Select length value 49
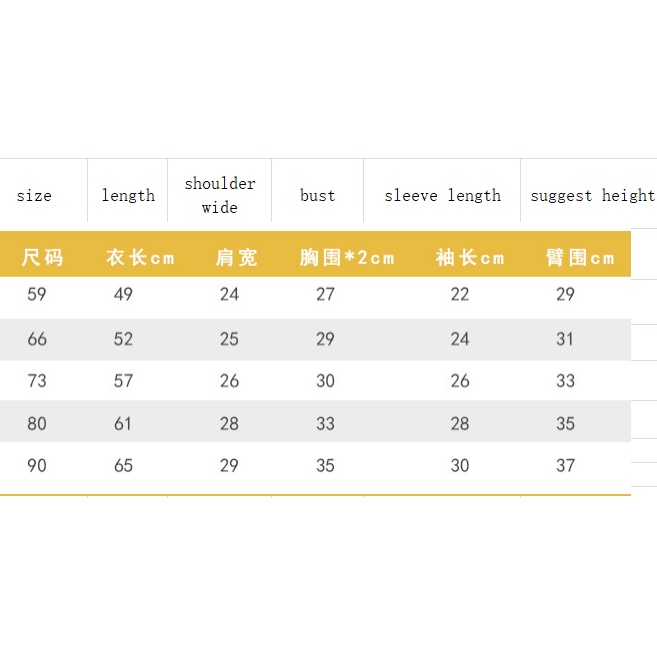Viewport: 657px width, 657px height. pyautogui.click(x=123, y=294)
